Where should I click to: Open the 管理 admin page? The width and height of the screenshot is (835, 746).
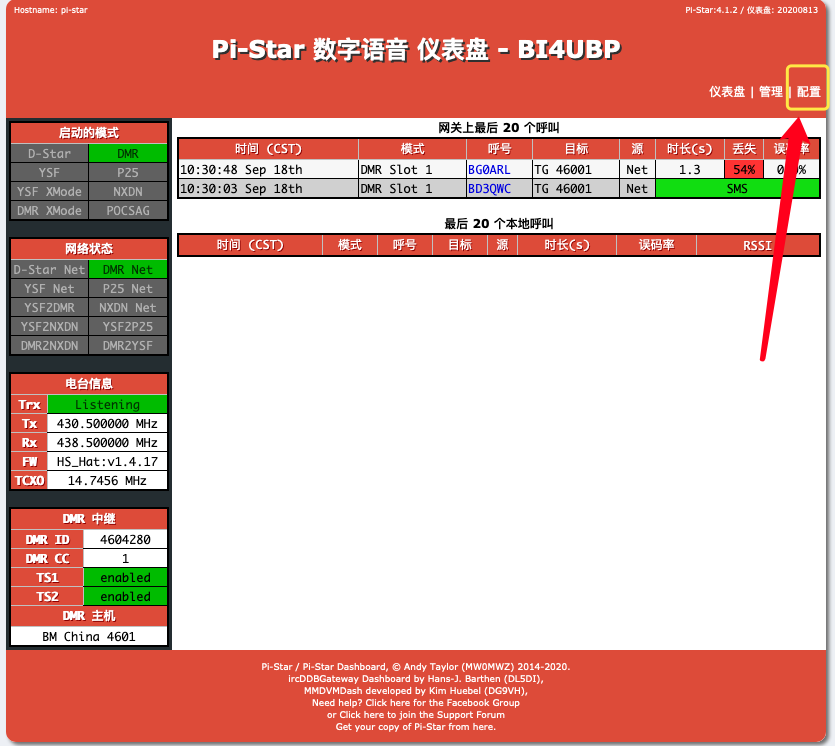click(771, 92)
